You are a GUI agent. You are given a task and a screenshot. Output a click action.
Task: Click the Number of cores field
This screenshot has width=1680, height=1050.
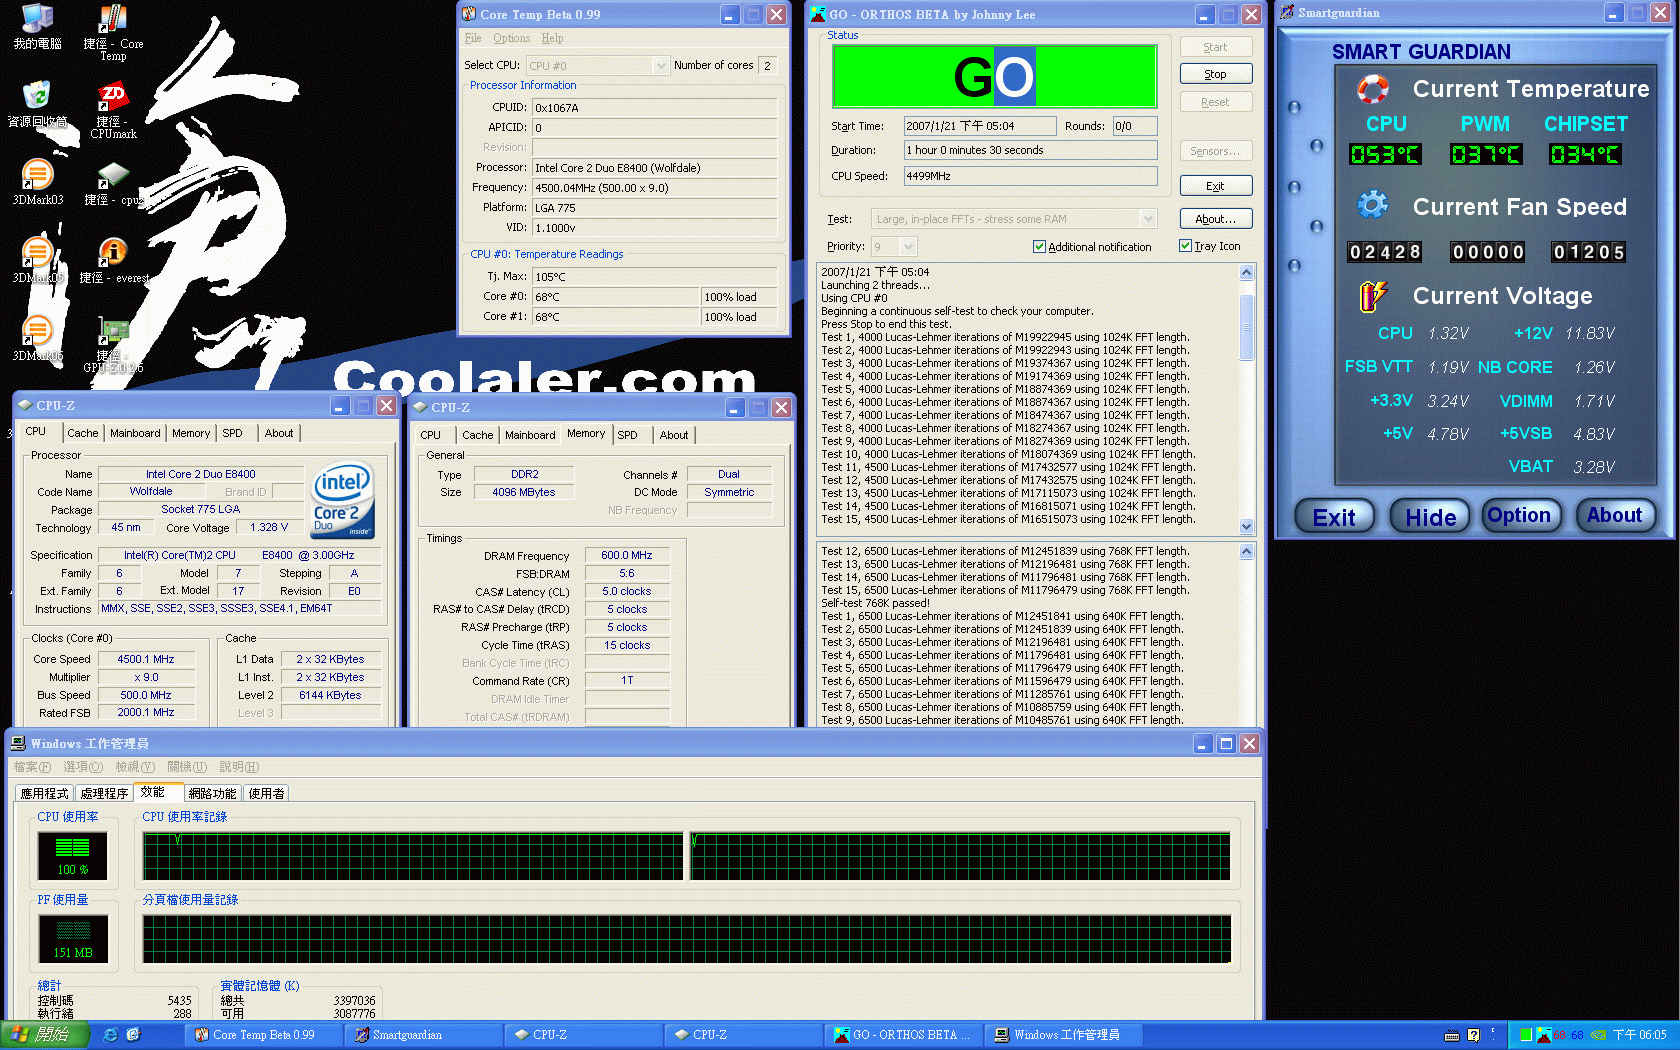click(x=768, y=65)
